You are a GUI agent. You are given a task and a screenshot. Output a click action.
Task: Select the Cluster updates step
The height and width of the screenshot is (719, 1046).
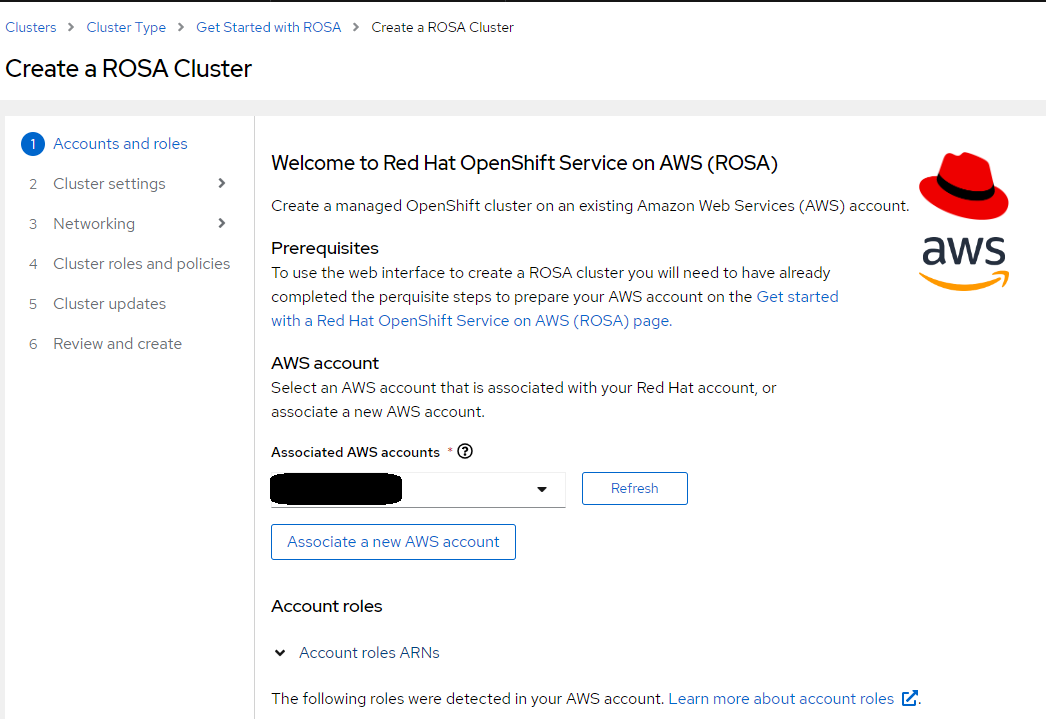click(109, 303)
